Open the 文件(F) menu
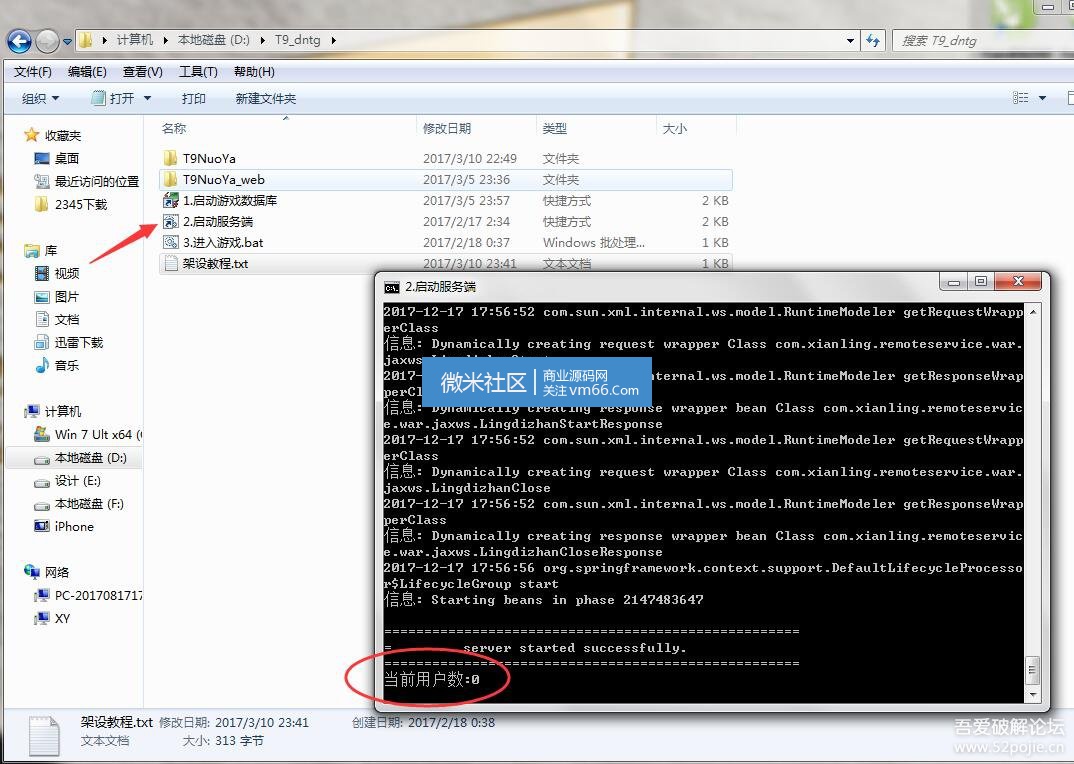 (33, 72)
